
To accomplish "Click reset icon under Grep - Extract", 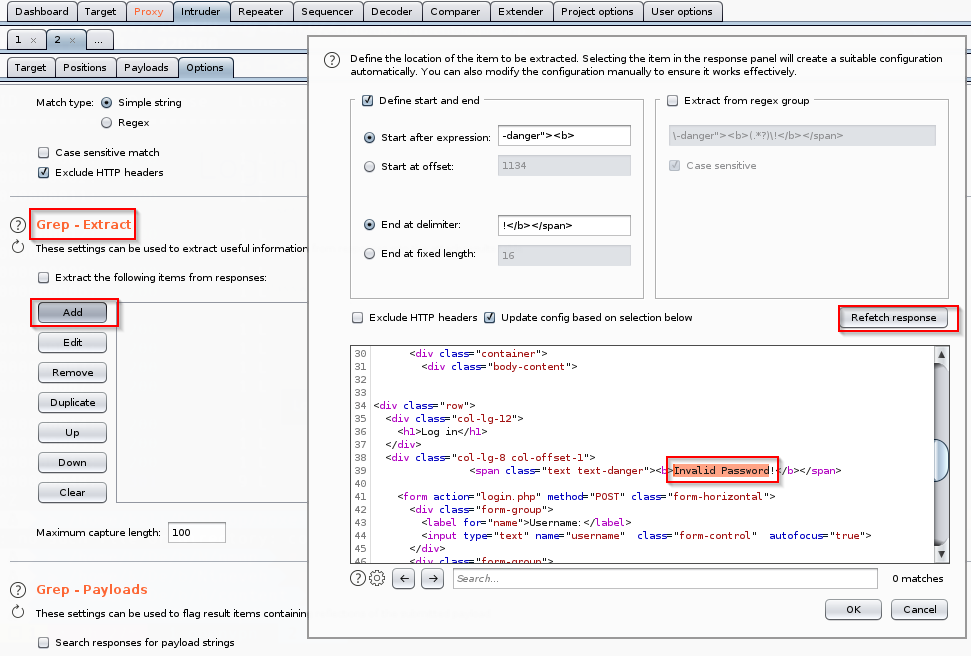I will tap(18, 247).
